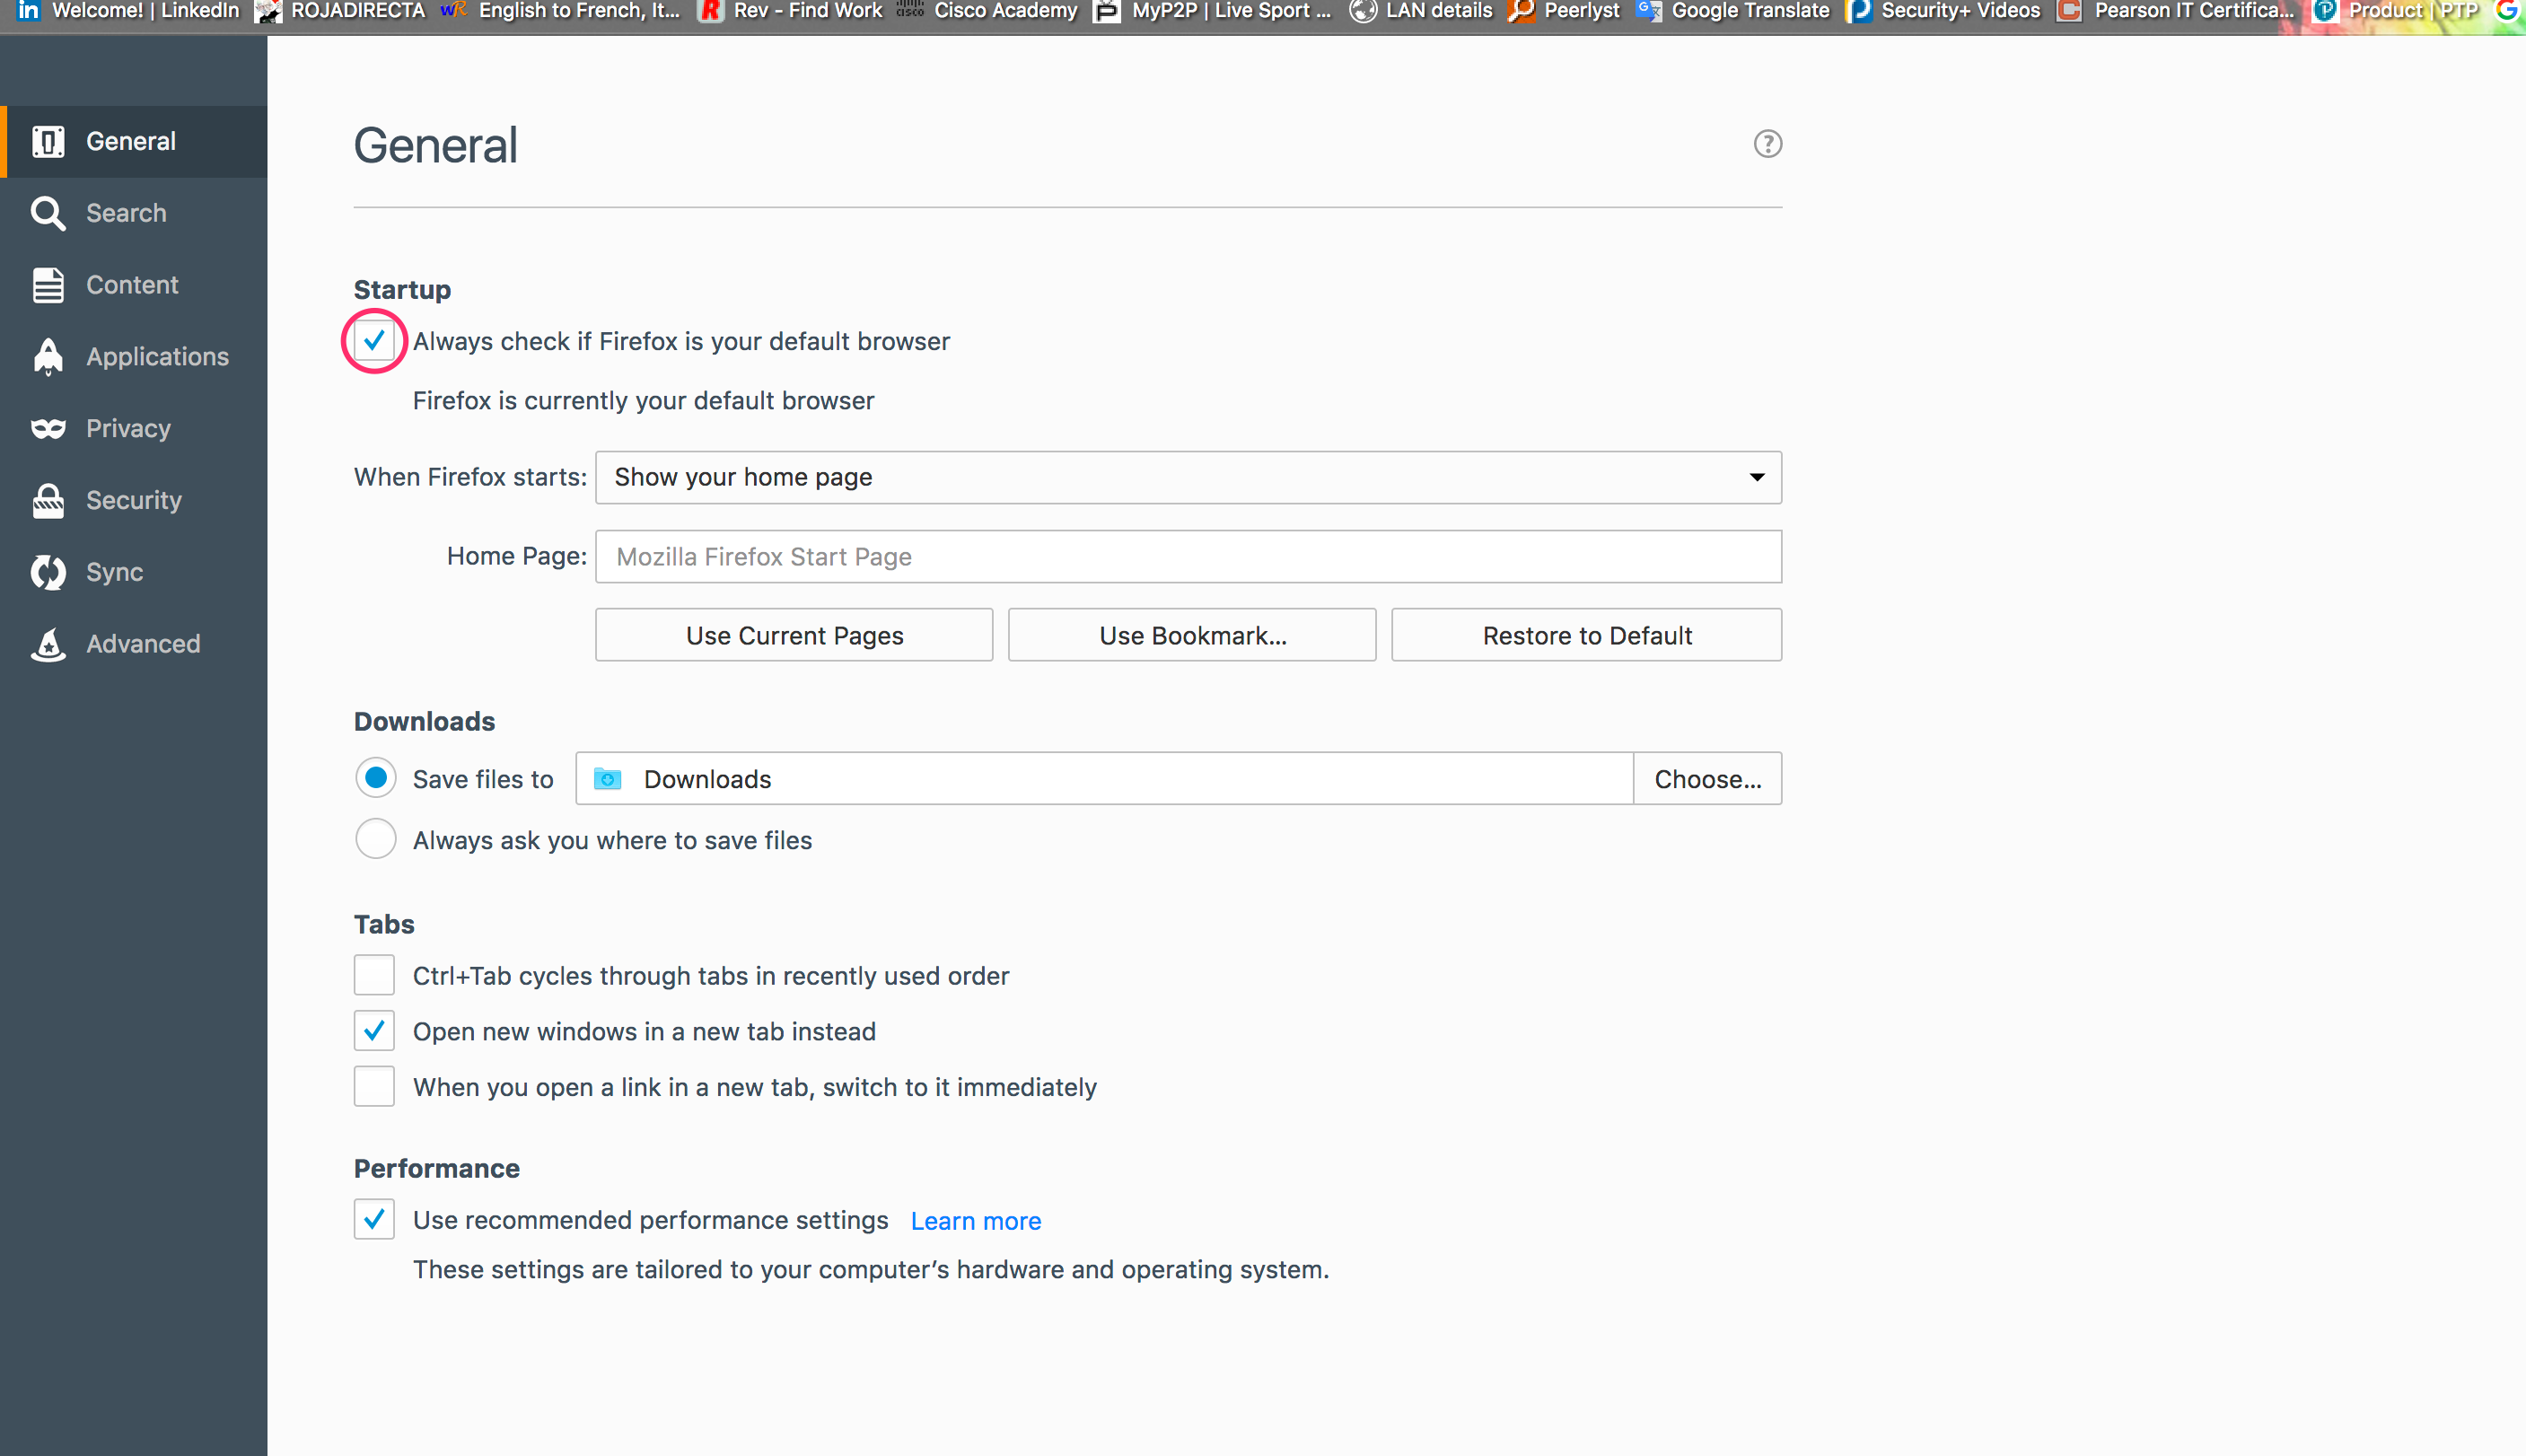Click the Startup section heading

402,290
